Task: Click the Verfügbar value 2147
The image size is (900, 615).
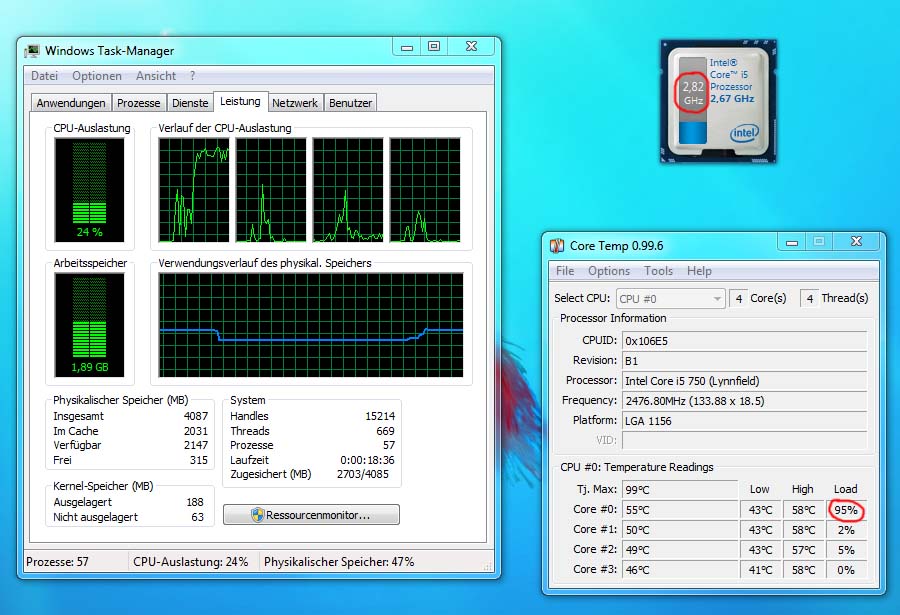Action: (196, 445)
